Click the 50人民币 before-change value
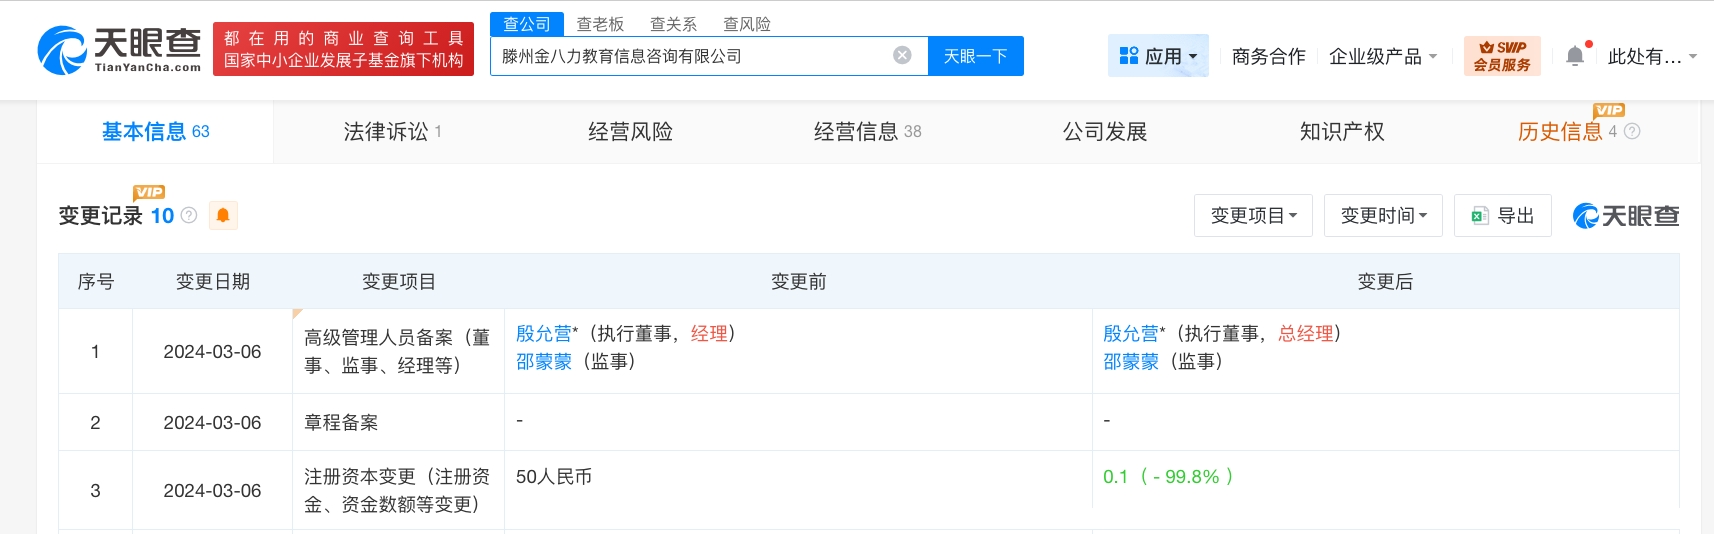 pyautogui.click(x=553, y=477)
